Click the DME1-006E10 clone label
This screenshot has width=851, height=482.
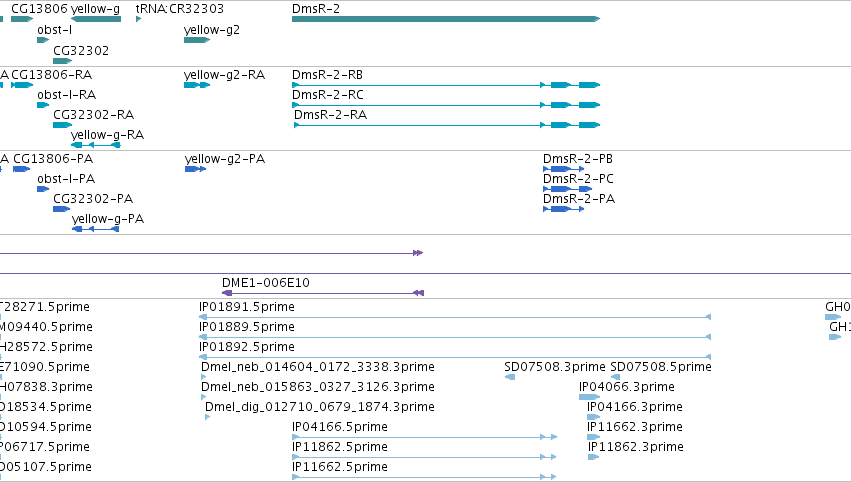click(x=266, y=283)
